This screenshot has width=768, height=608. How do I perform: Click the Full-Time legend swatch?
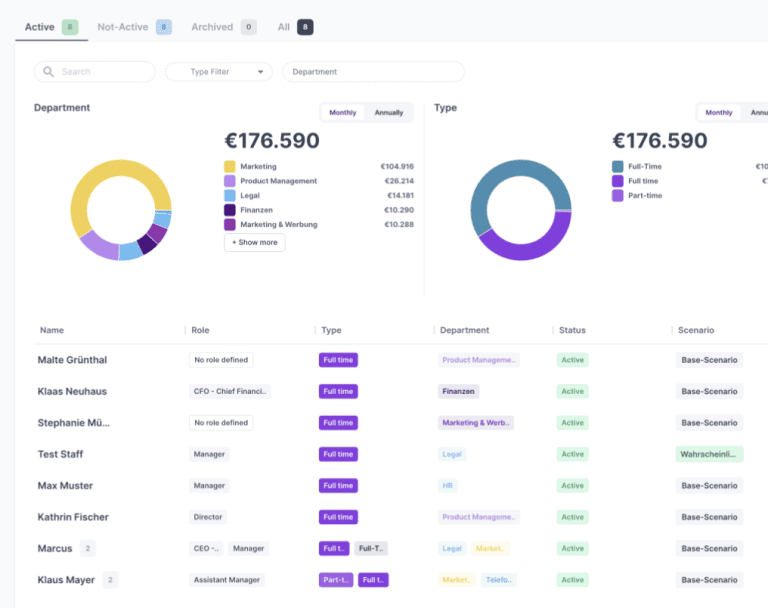pyautogui.click(x=618, y=167)
